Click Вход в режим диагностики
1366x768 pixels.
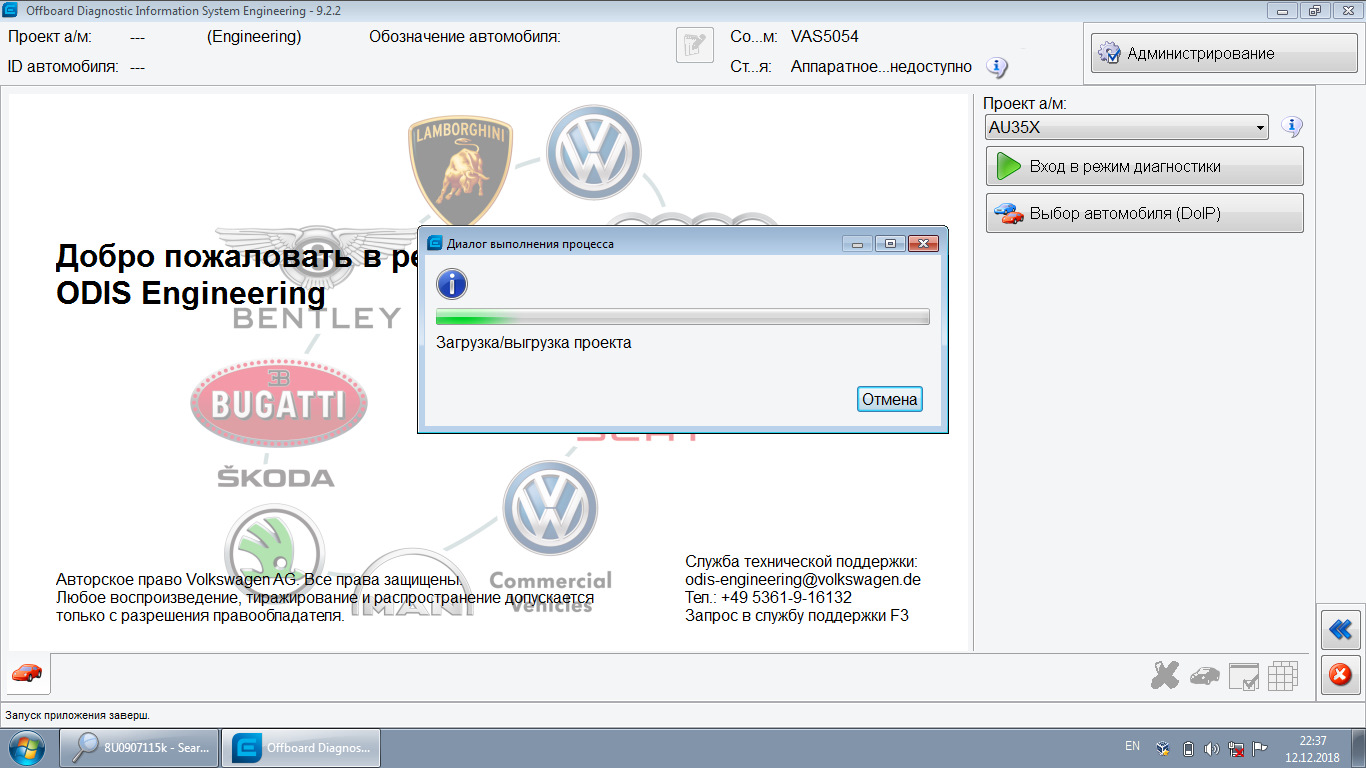click(x=1144, y=166)
